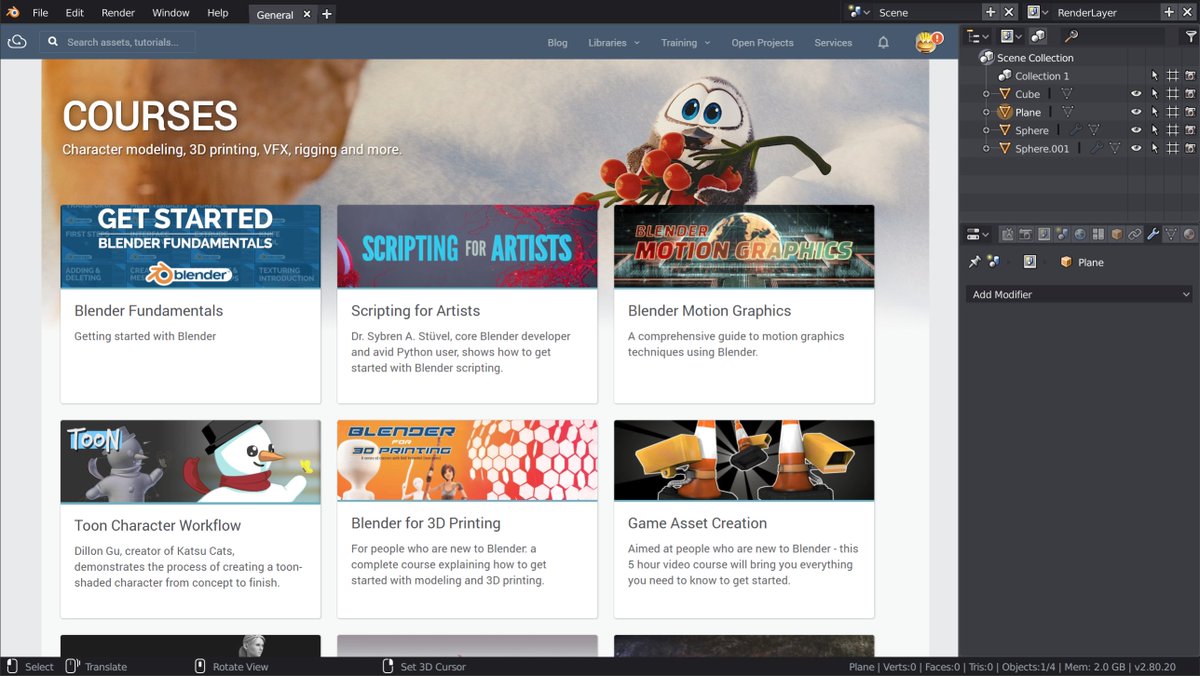Image resolution: width=1200 pixels, height=676 pixels.
Task: Open Scripting for Artists course title
Action: [416, 311]
